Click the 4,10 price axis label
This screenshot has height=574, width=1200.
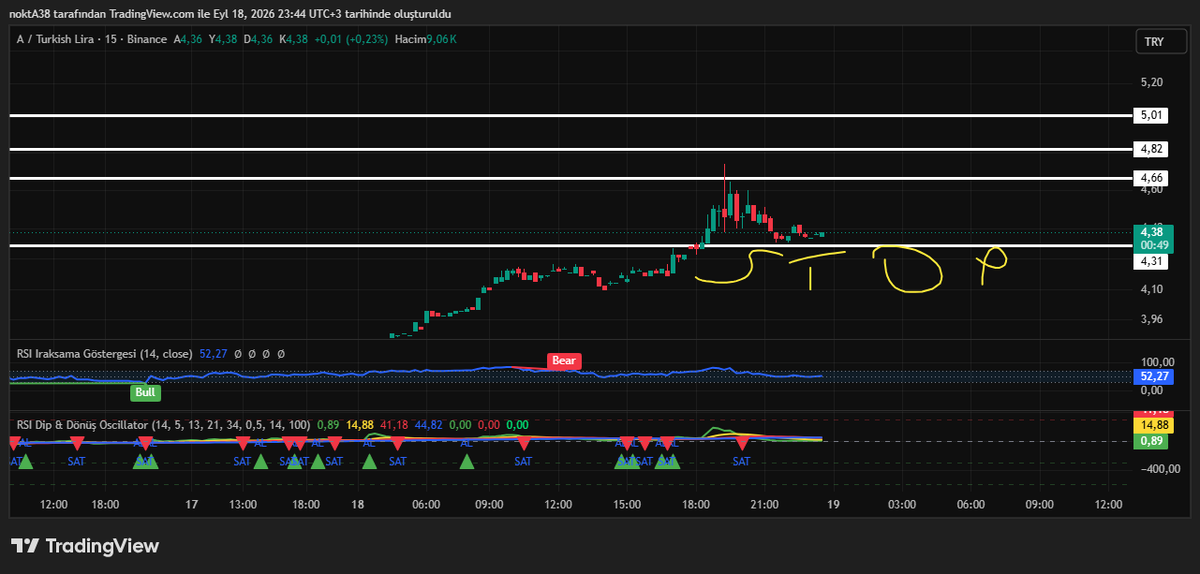point(1152,290)
